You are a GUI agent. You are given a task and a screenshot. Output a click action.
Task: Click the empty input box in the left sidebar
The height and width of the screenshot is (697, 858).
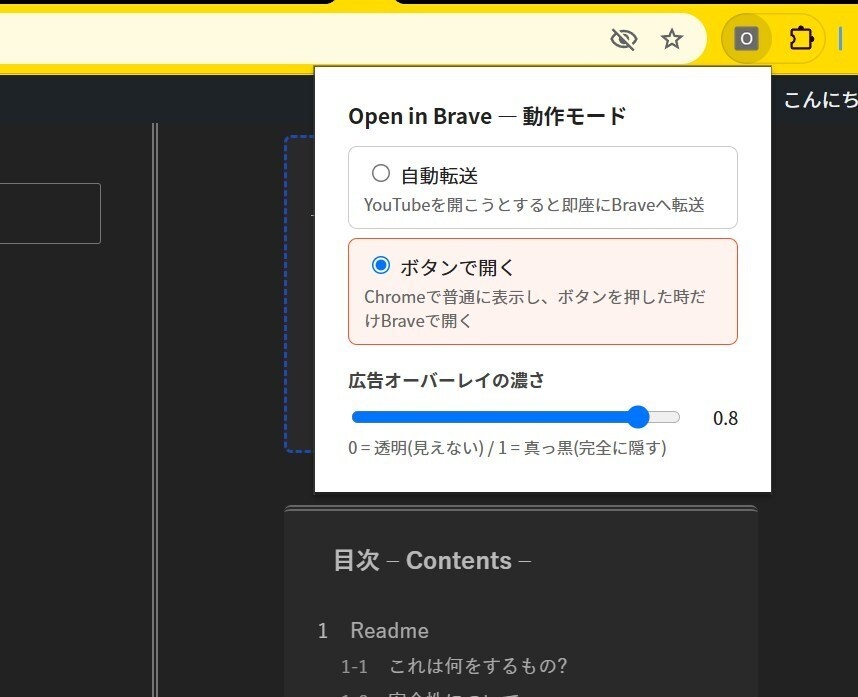[x=49, y=213]
